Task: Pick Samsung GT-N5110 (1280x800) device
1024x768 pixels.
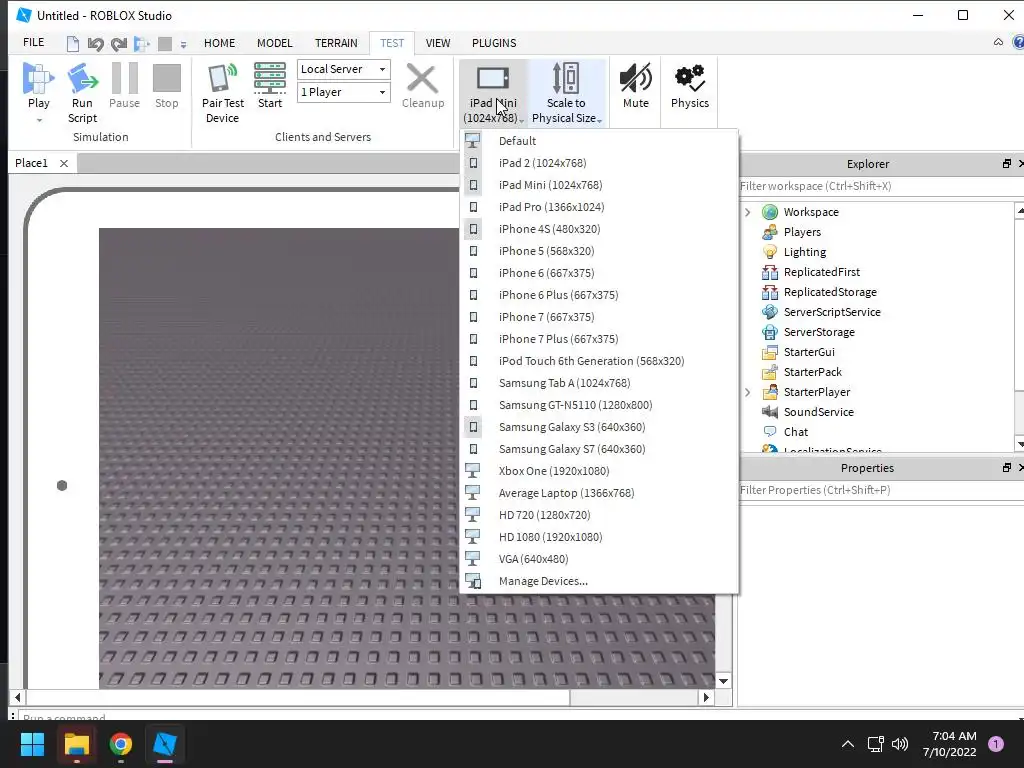Action: tap(599, 405)
